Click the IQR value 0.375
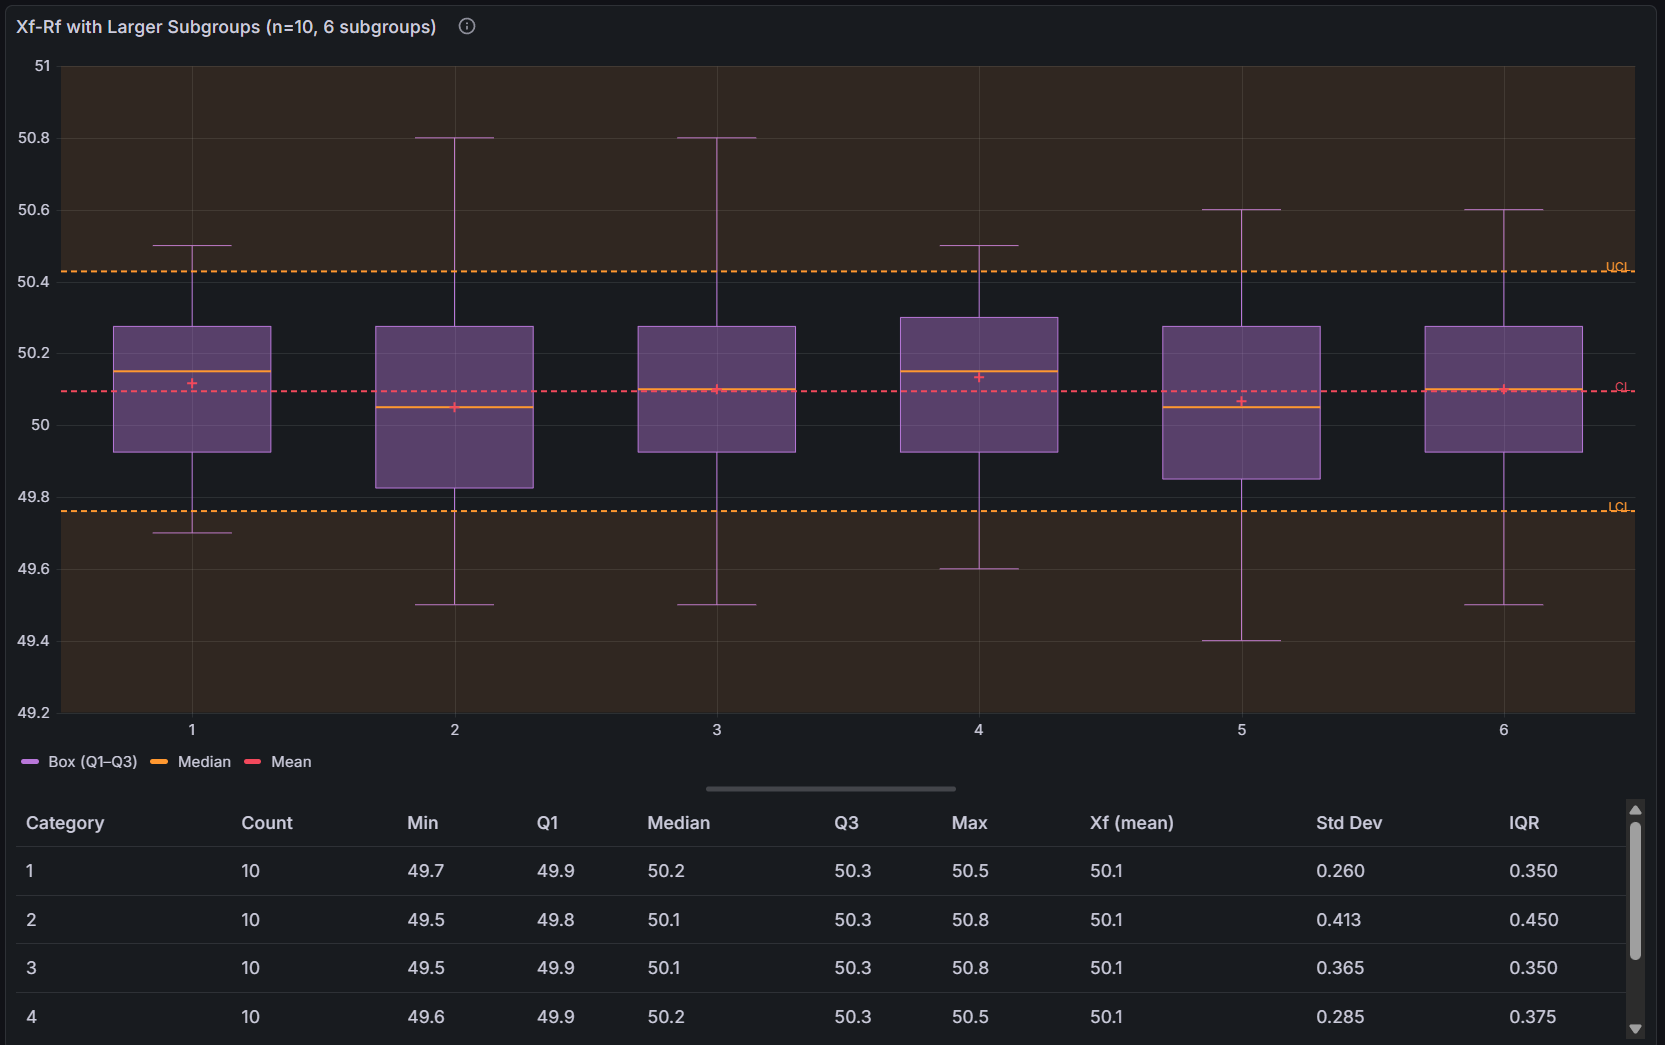Image resolution: width=1665 pixels, height=1045 pixels. coord(1533,1017)
